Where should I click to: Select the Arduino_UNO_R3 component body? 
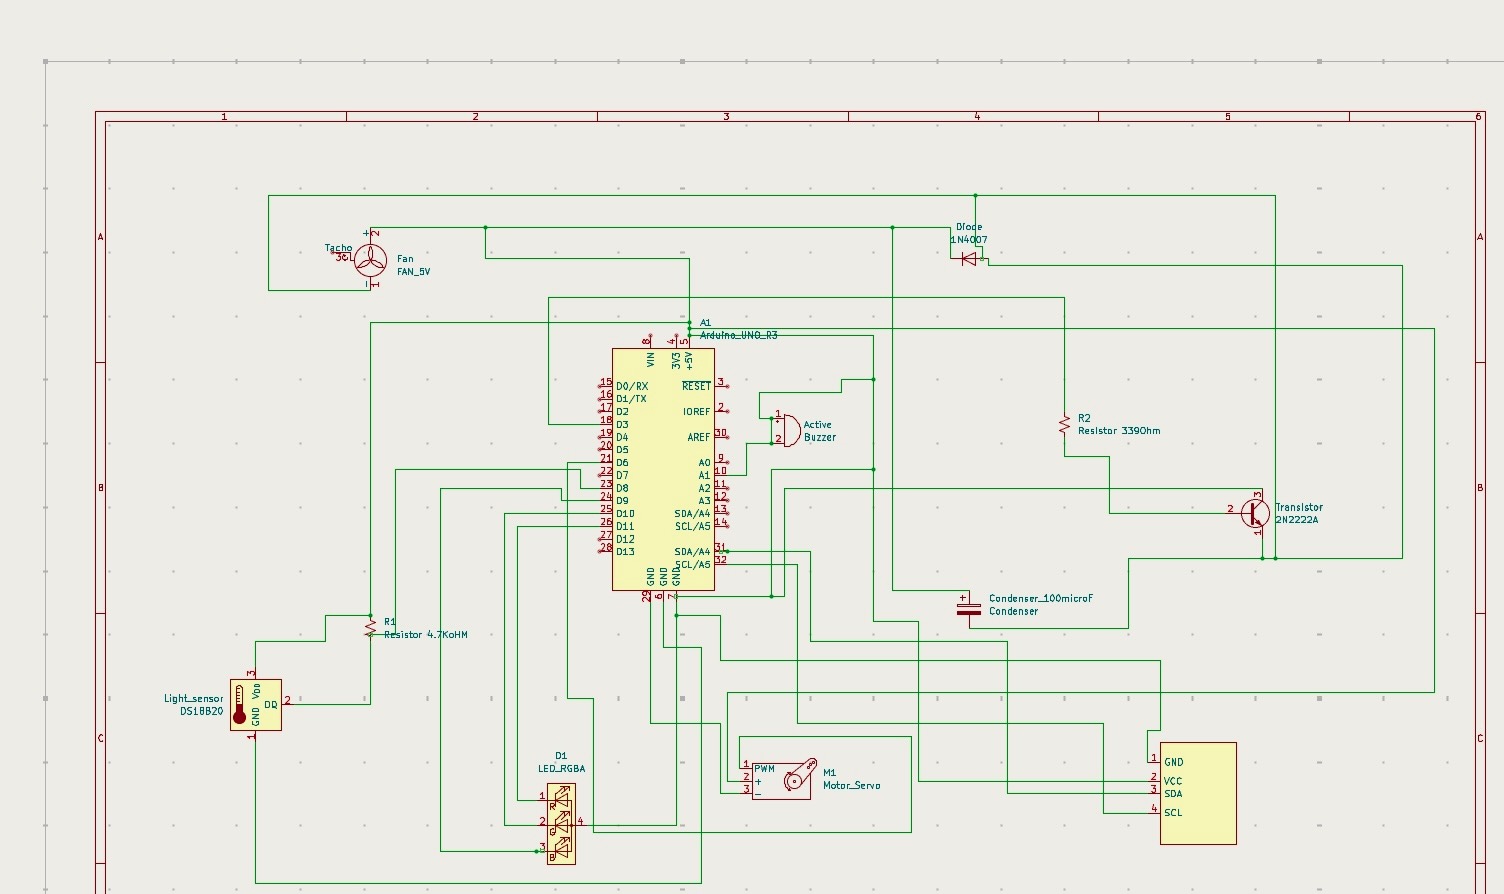(x=663, y=470)
